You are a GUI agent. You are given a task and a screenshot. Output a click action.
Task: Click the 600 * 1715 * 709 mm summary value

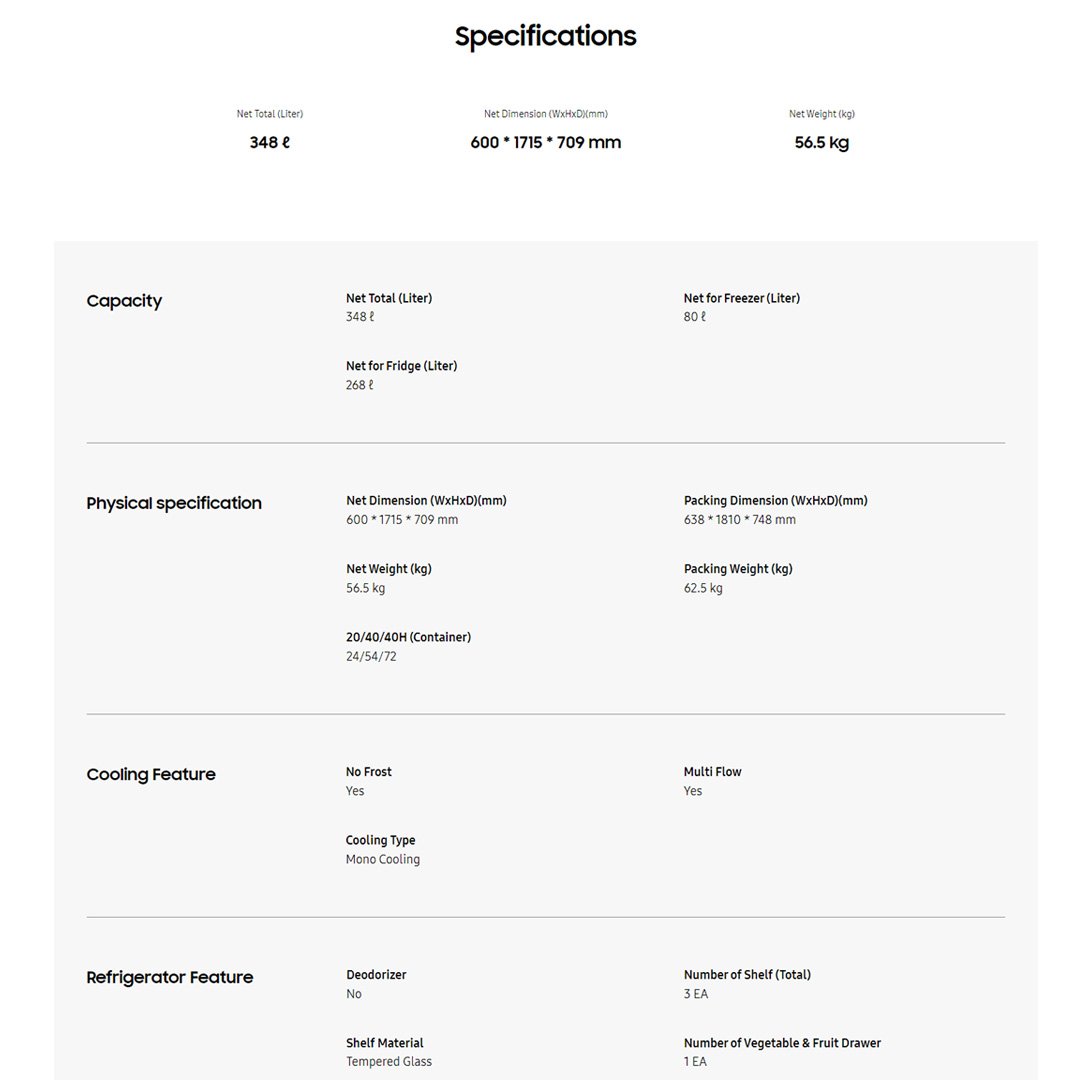[x=546, y=142]
